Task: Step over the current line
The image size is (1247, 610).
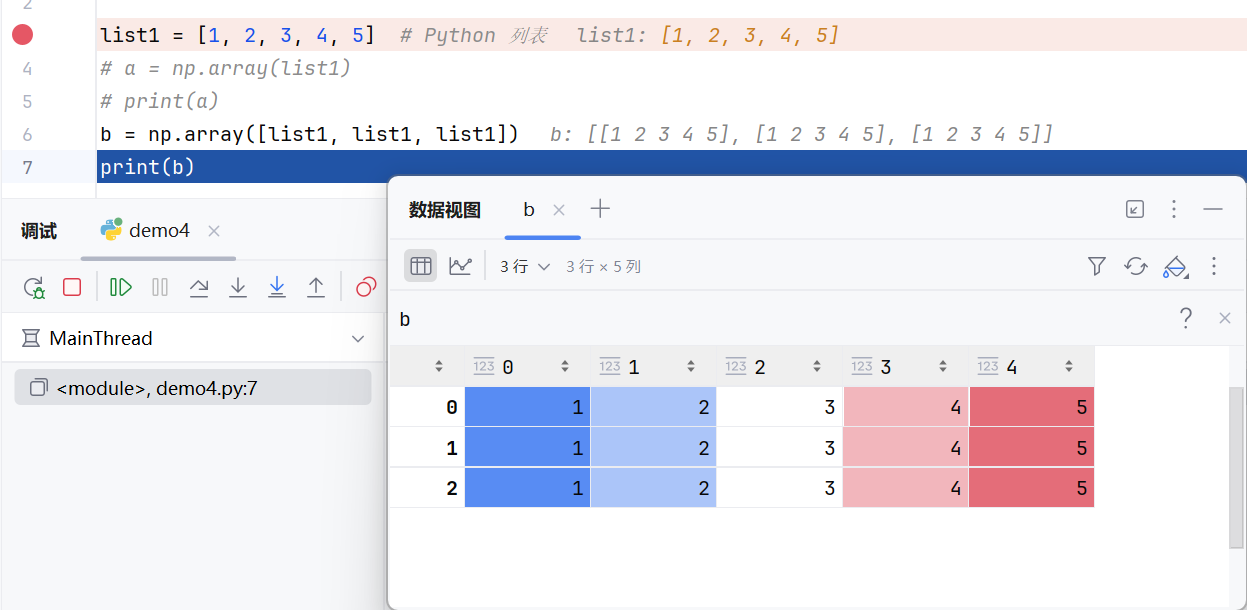Action: [199, 287]
